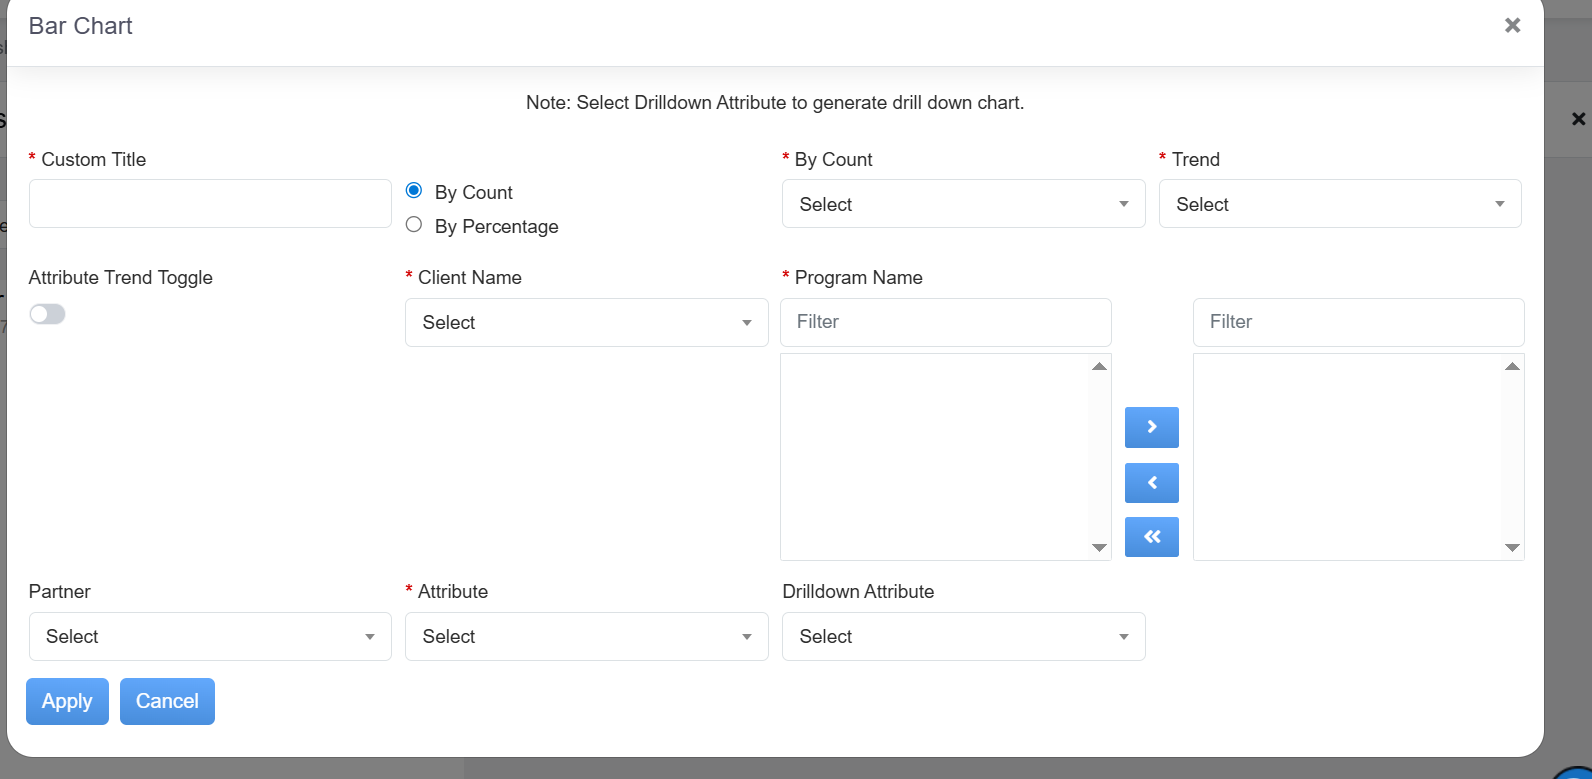Close the Bar Chart dialog
This screenshot has width=1592, height=779.
click(1512, 26)
